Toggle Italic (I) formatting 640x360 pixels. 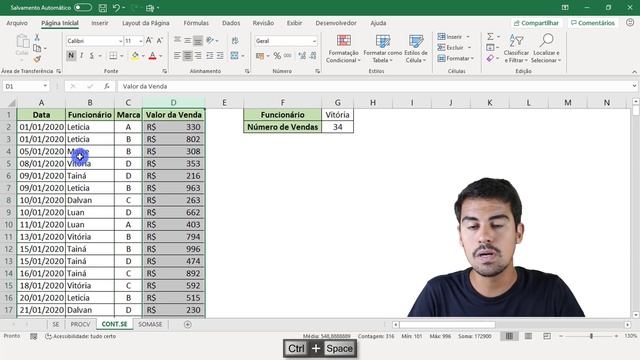coord(81,56)
